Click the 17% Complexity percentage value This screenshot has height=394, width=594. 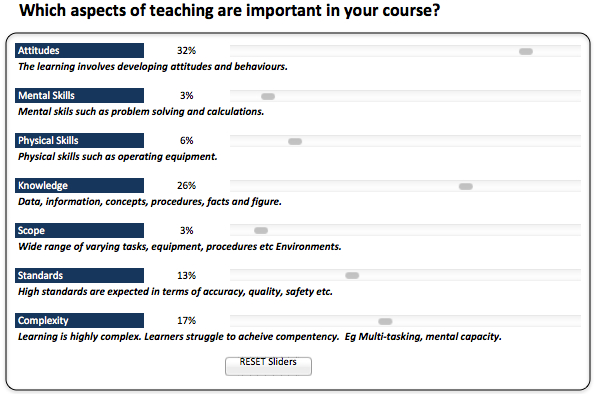186,321
